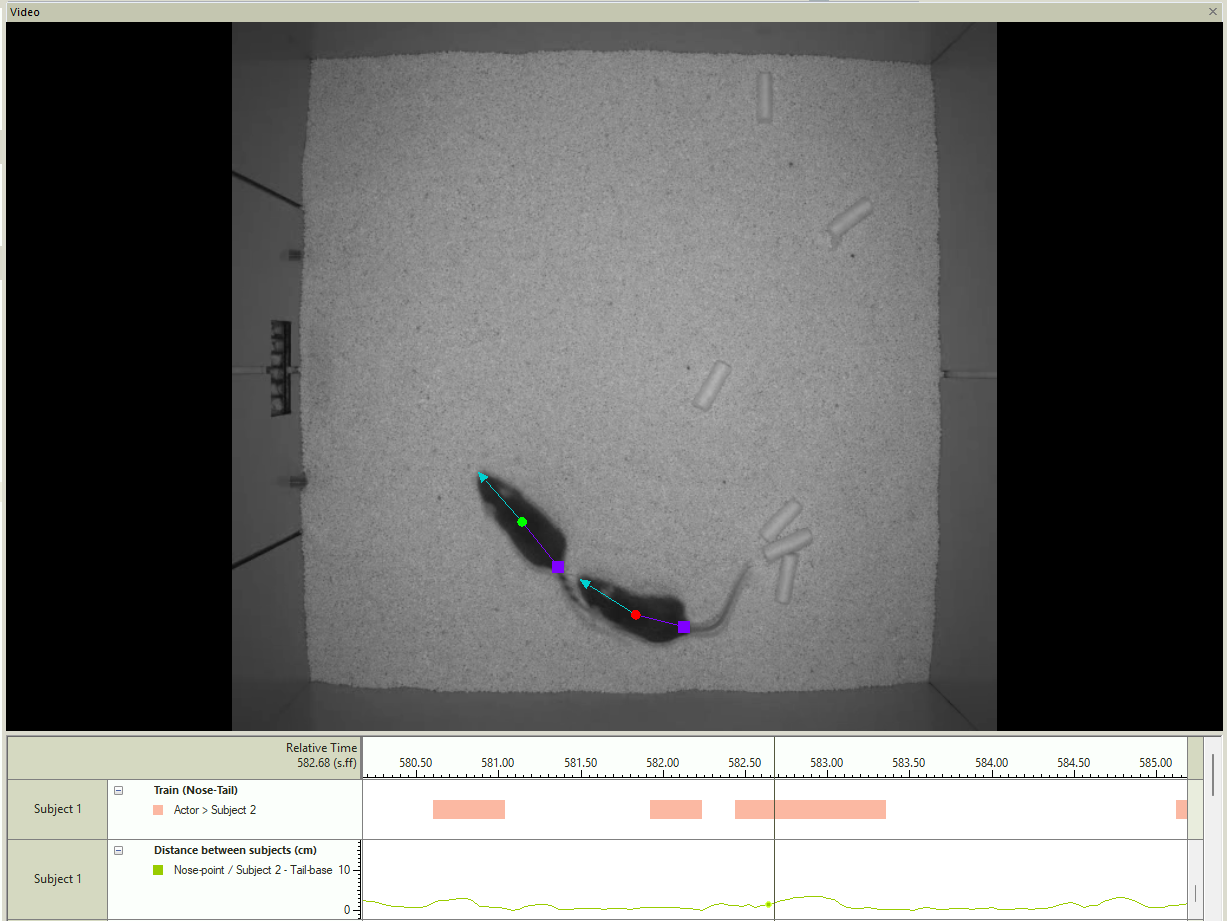Select first Train event bar near 580.50

pos(468,809)
